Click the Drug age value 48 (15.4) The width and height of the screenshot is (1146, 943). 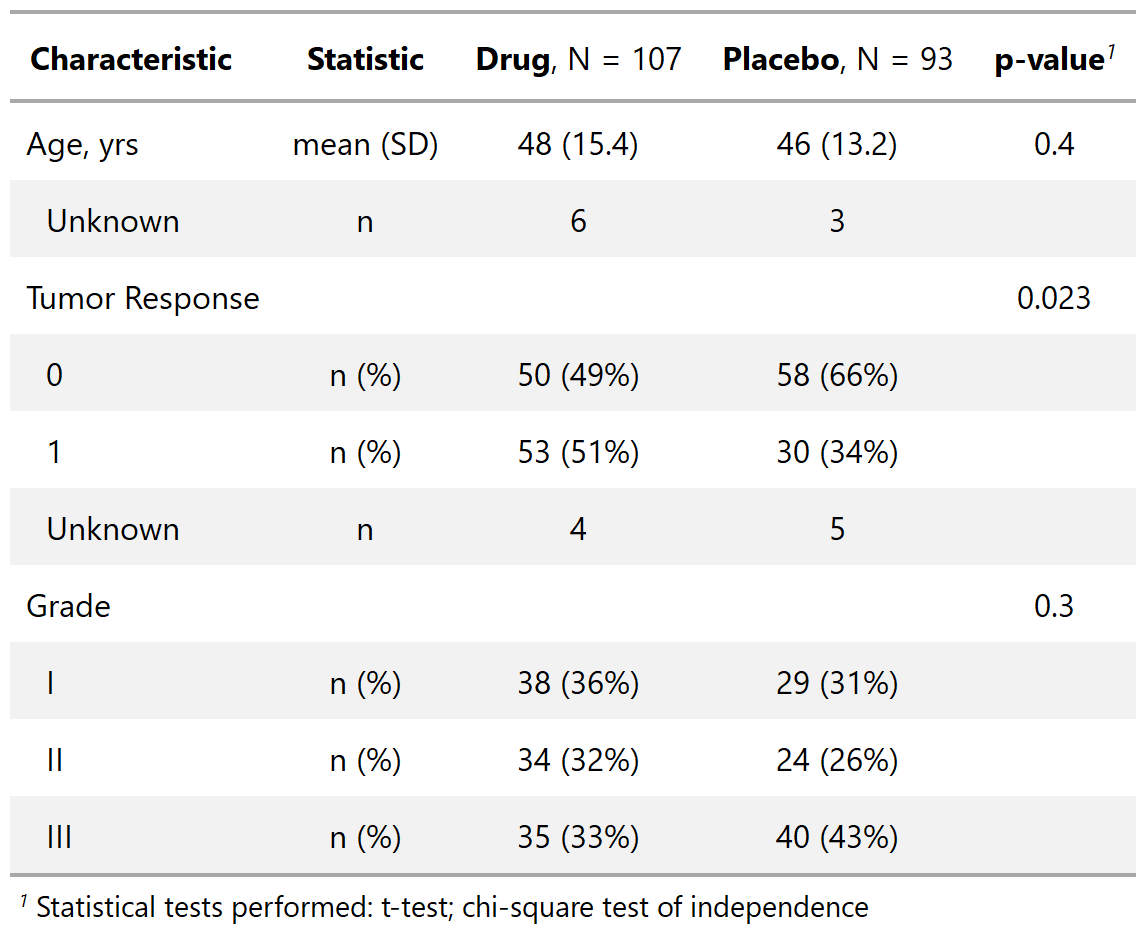578,145
